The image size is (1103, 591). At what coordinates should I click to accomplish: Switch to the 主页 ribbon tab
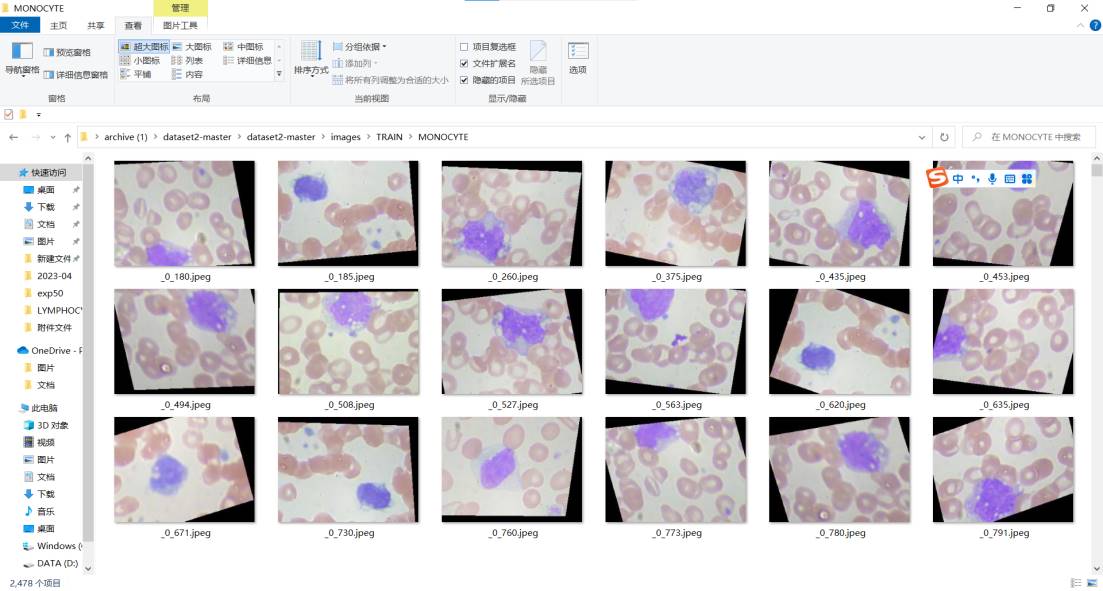pyautogui.click(x=59, y=25)
